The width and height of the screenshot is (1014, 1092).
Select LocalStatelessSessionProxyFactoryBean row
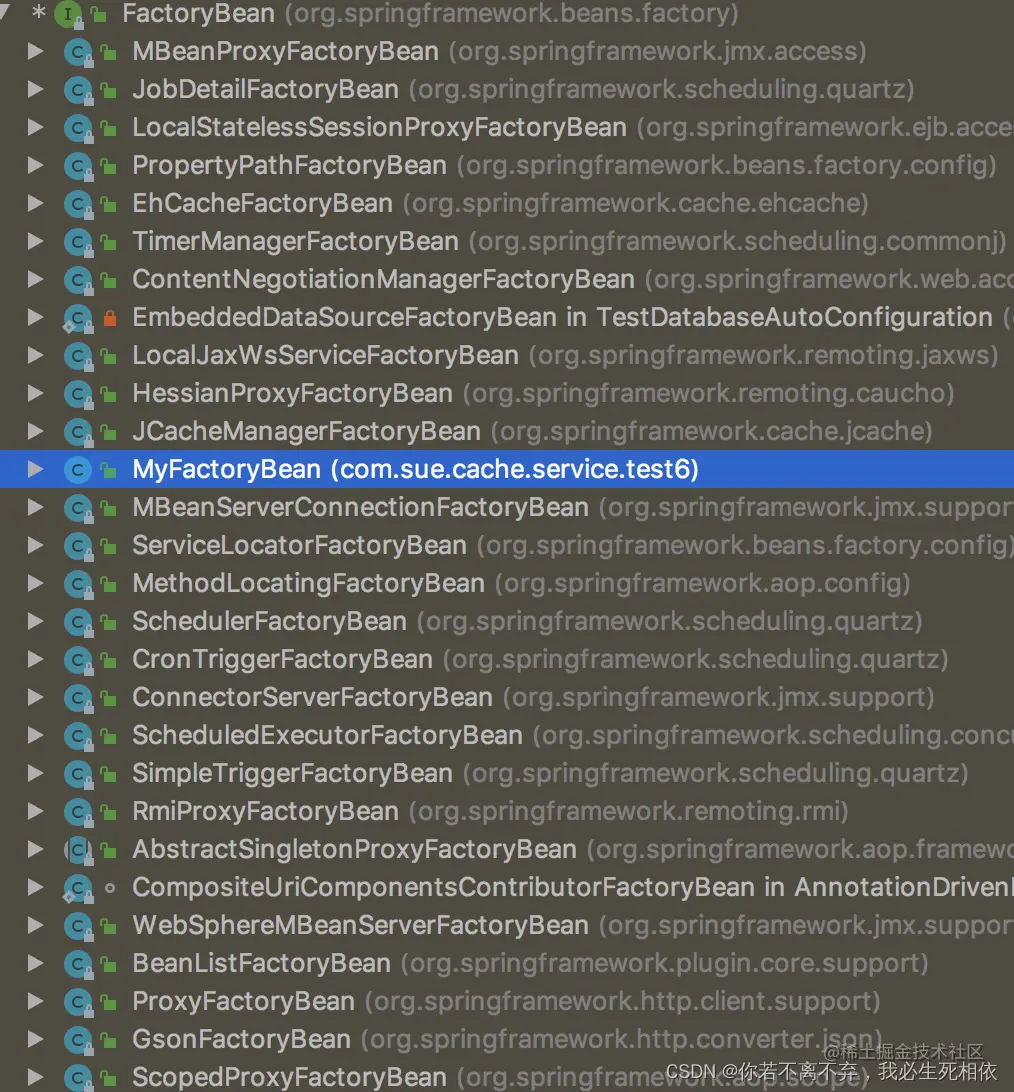pyautogui.click(x=507, y=127)
